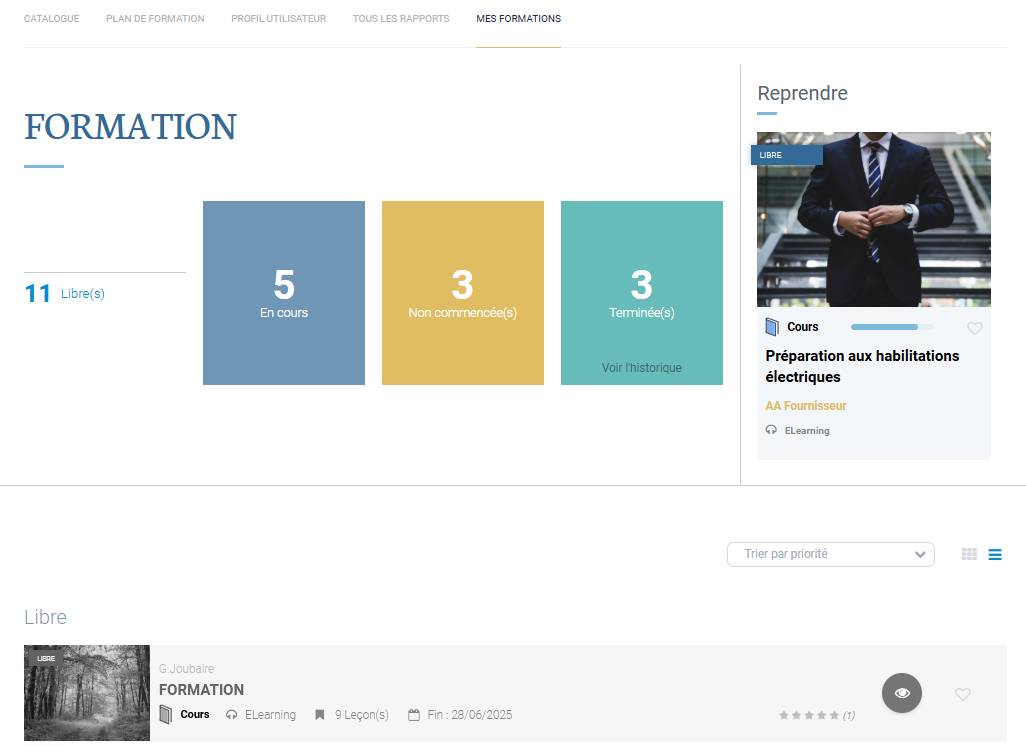
Task: Go to Plan de formation tab
Action: coord(155,19)
